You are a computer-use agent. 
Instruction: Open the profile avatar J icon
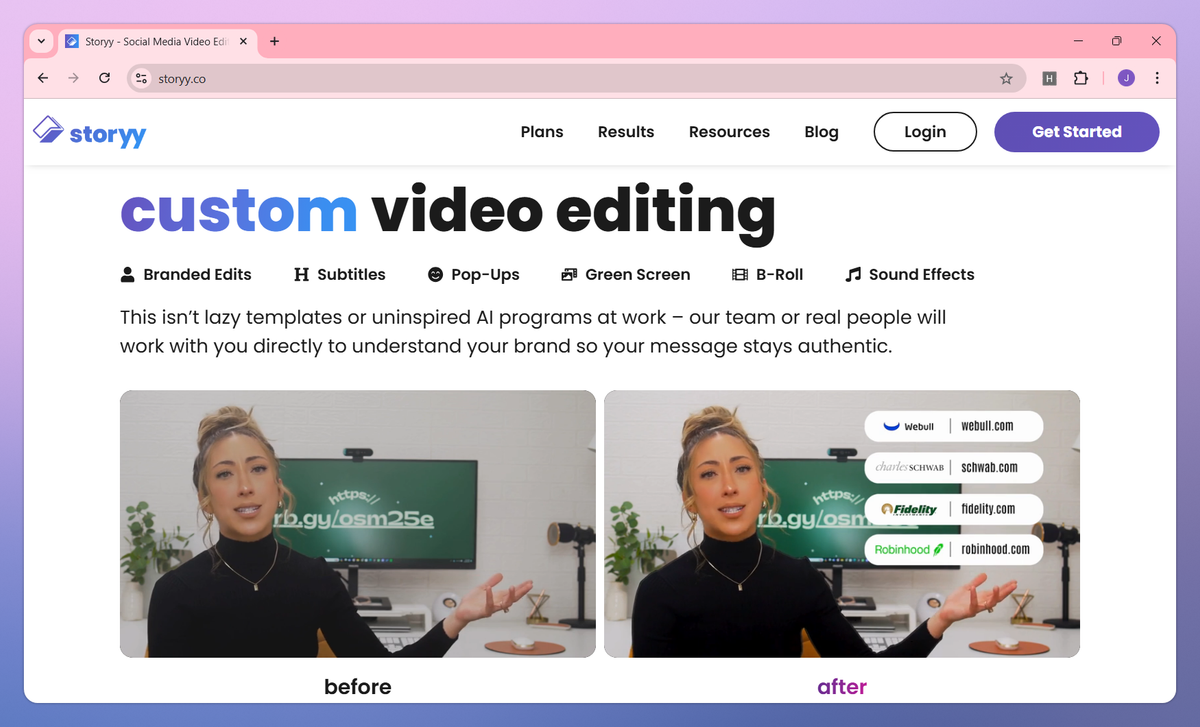point(1126,78)
